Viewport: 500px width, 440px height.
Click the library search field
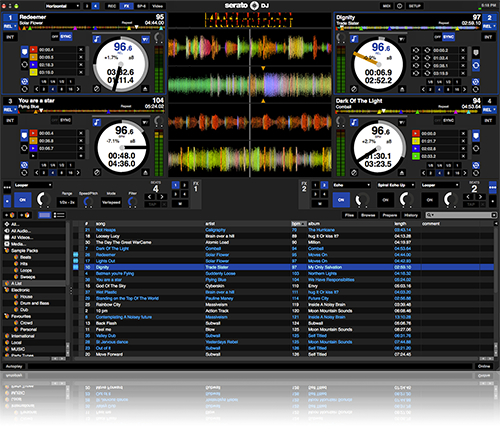pyautogui.click(x=461, y=215)
